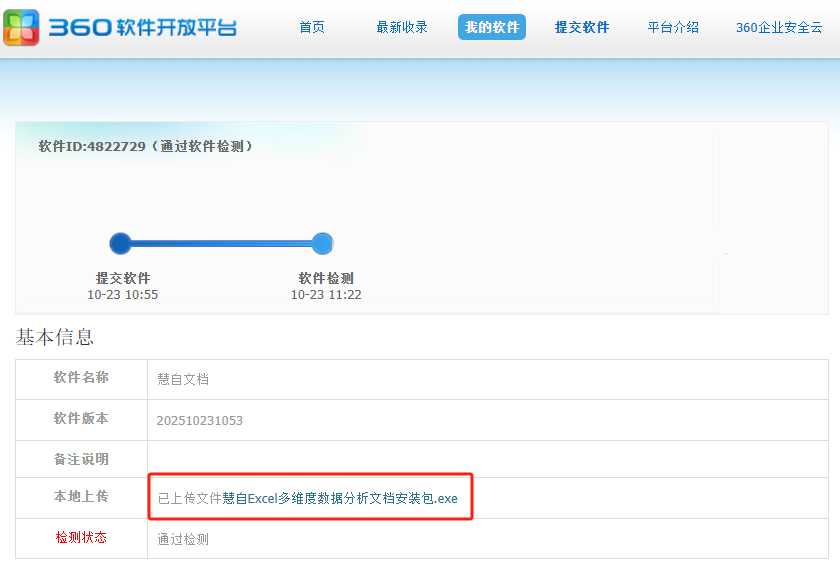Click the progress bar between steps
The width and height of the screenshot is (840, 566).
(220, 243)
